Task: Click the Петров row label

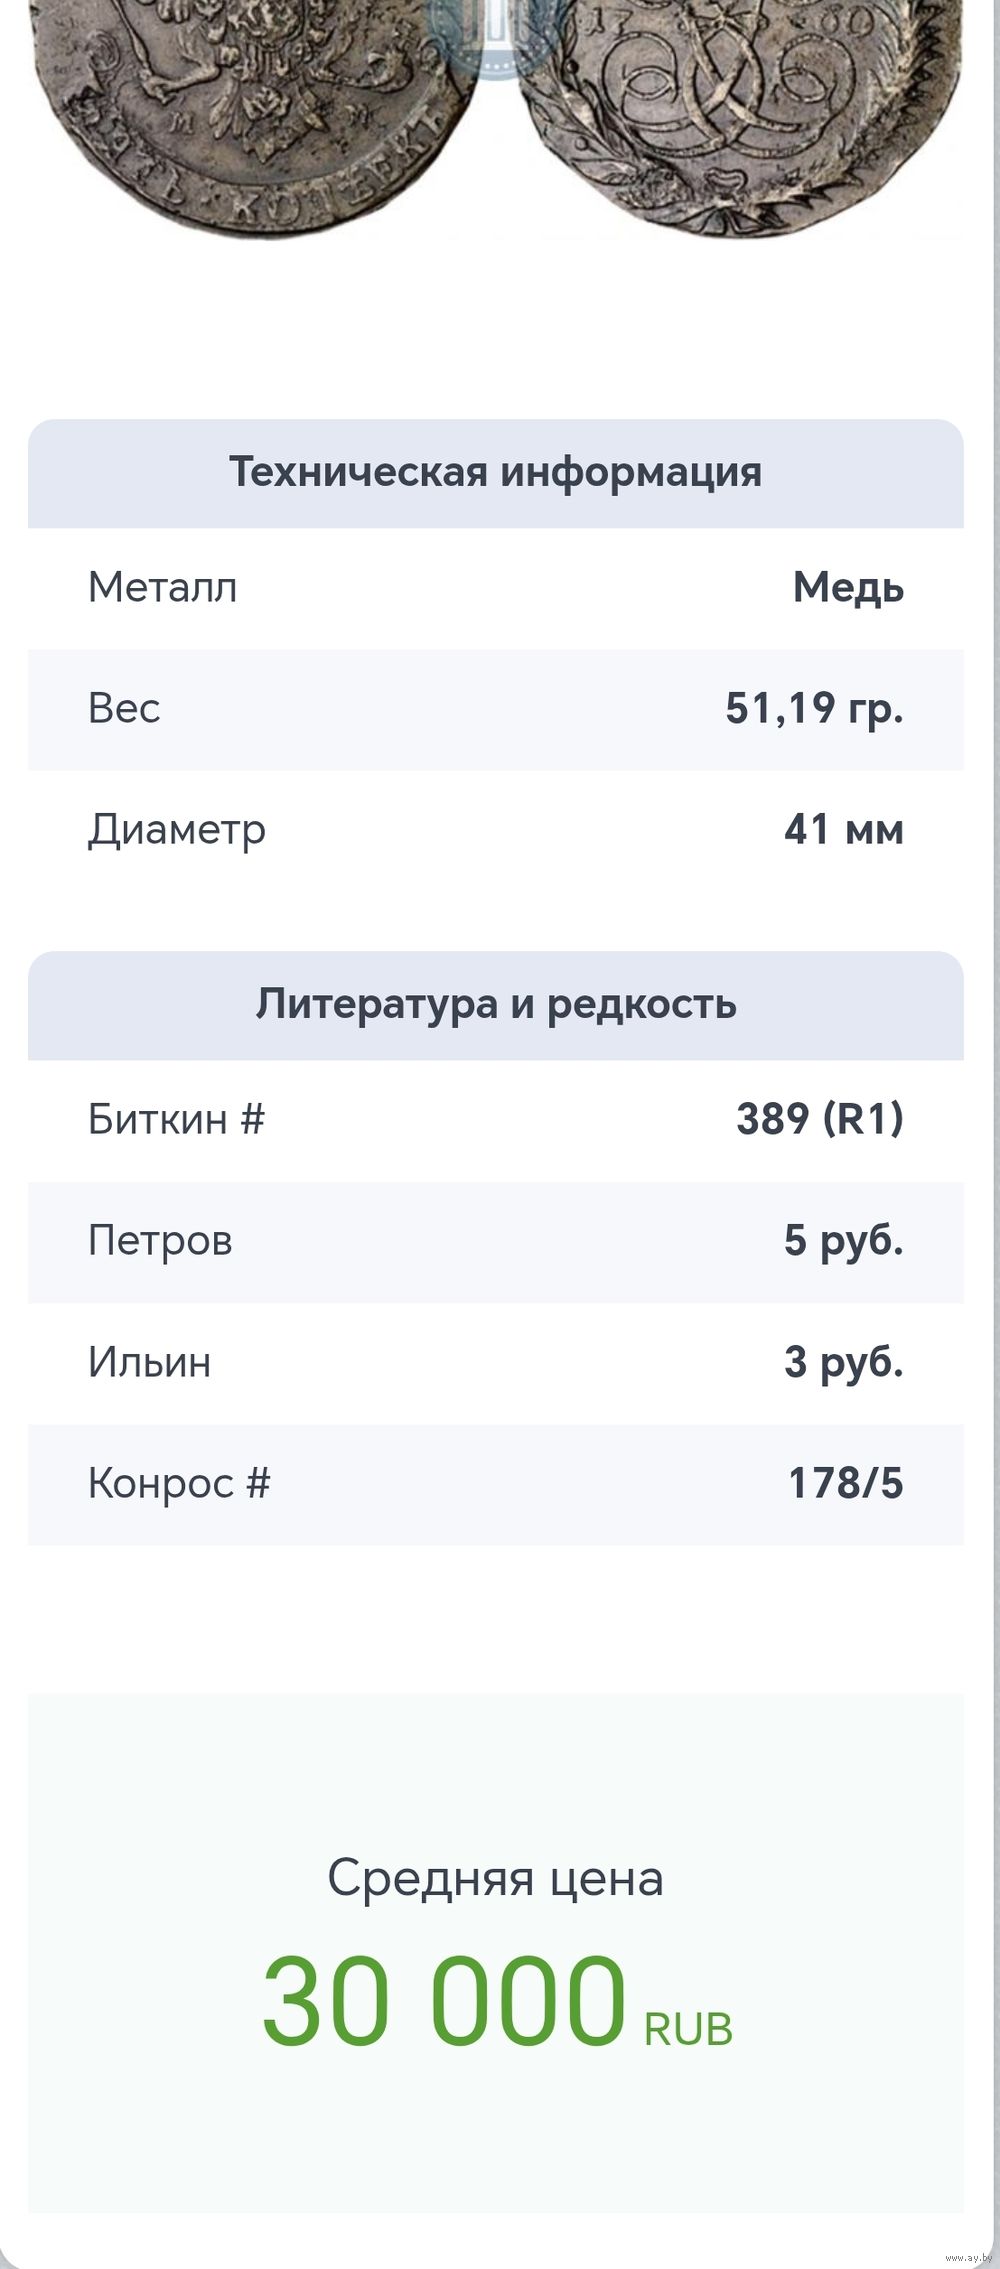Action: coord(160,1241)
